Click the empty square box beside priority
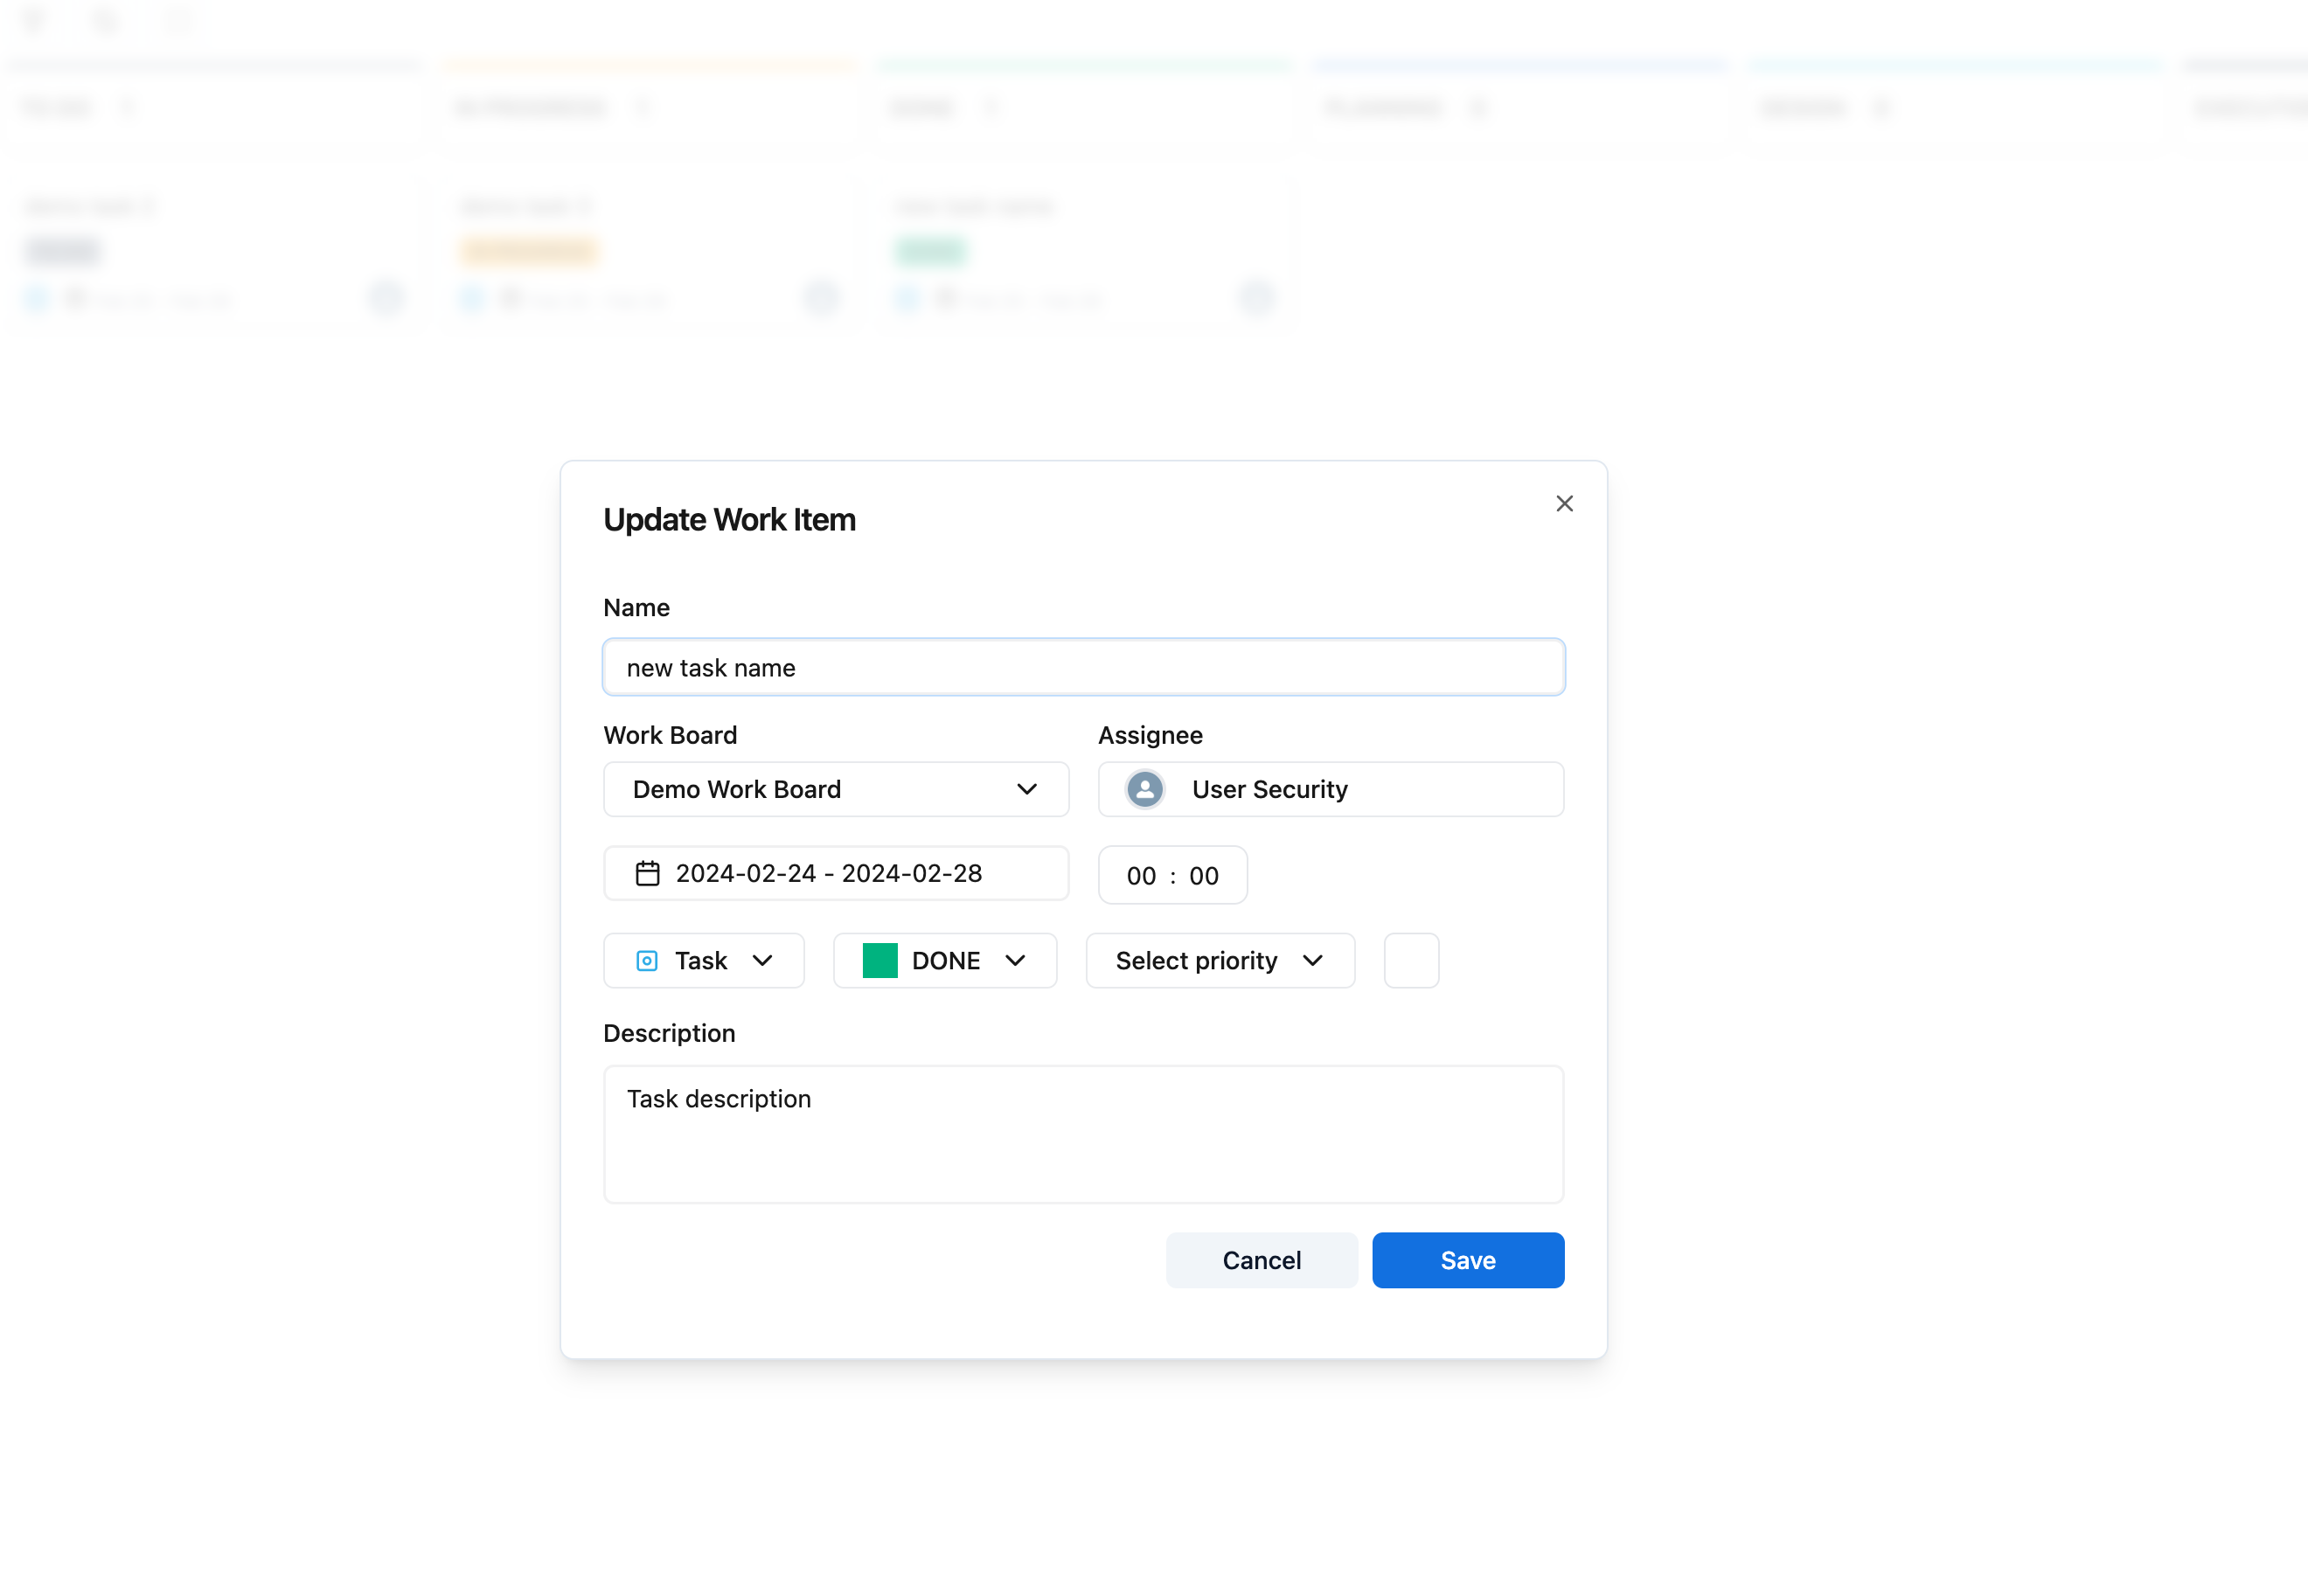Viewport: 2308px width, 1596px height. pos(1410,960)
